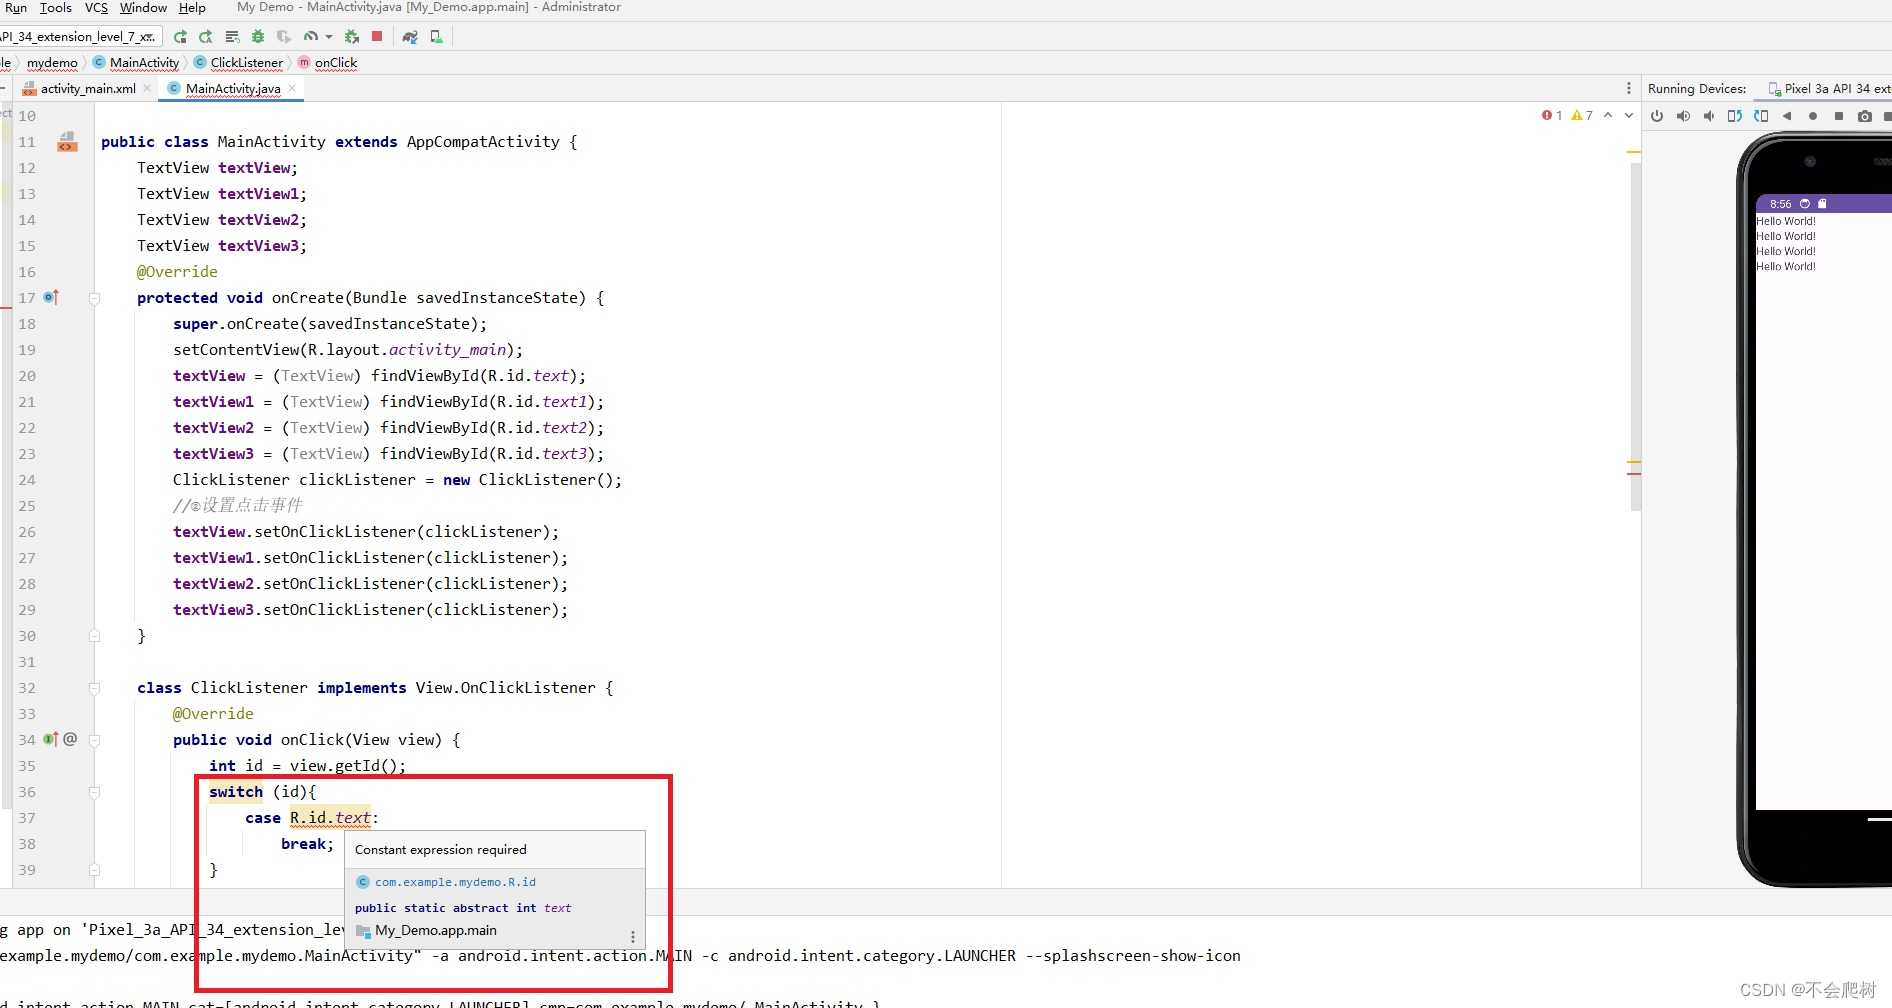Viewport: 1892px width, 1008px height.
Task: Click the Apply Code Changes icon
Action: click(232, 37)
